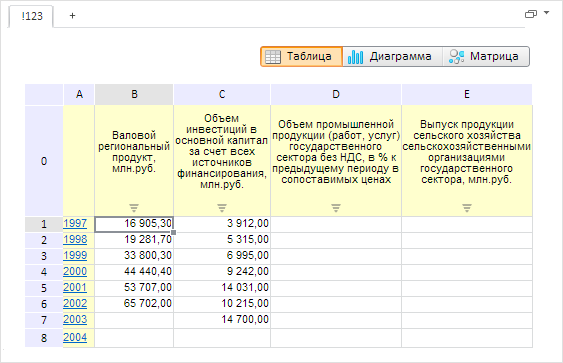
Task: Add a new sheet with the plus tab
Action: tap(73, 16)
